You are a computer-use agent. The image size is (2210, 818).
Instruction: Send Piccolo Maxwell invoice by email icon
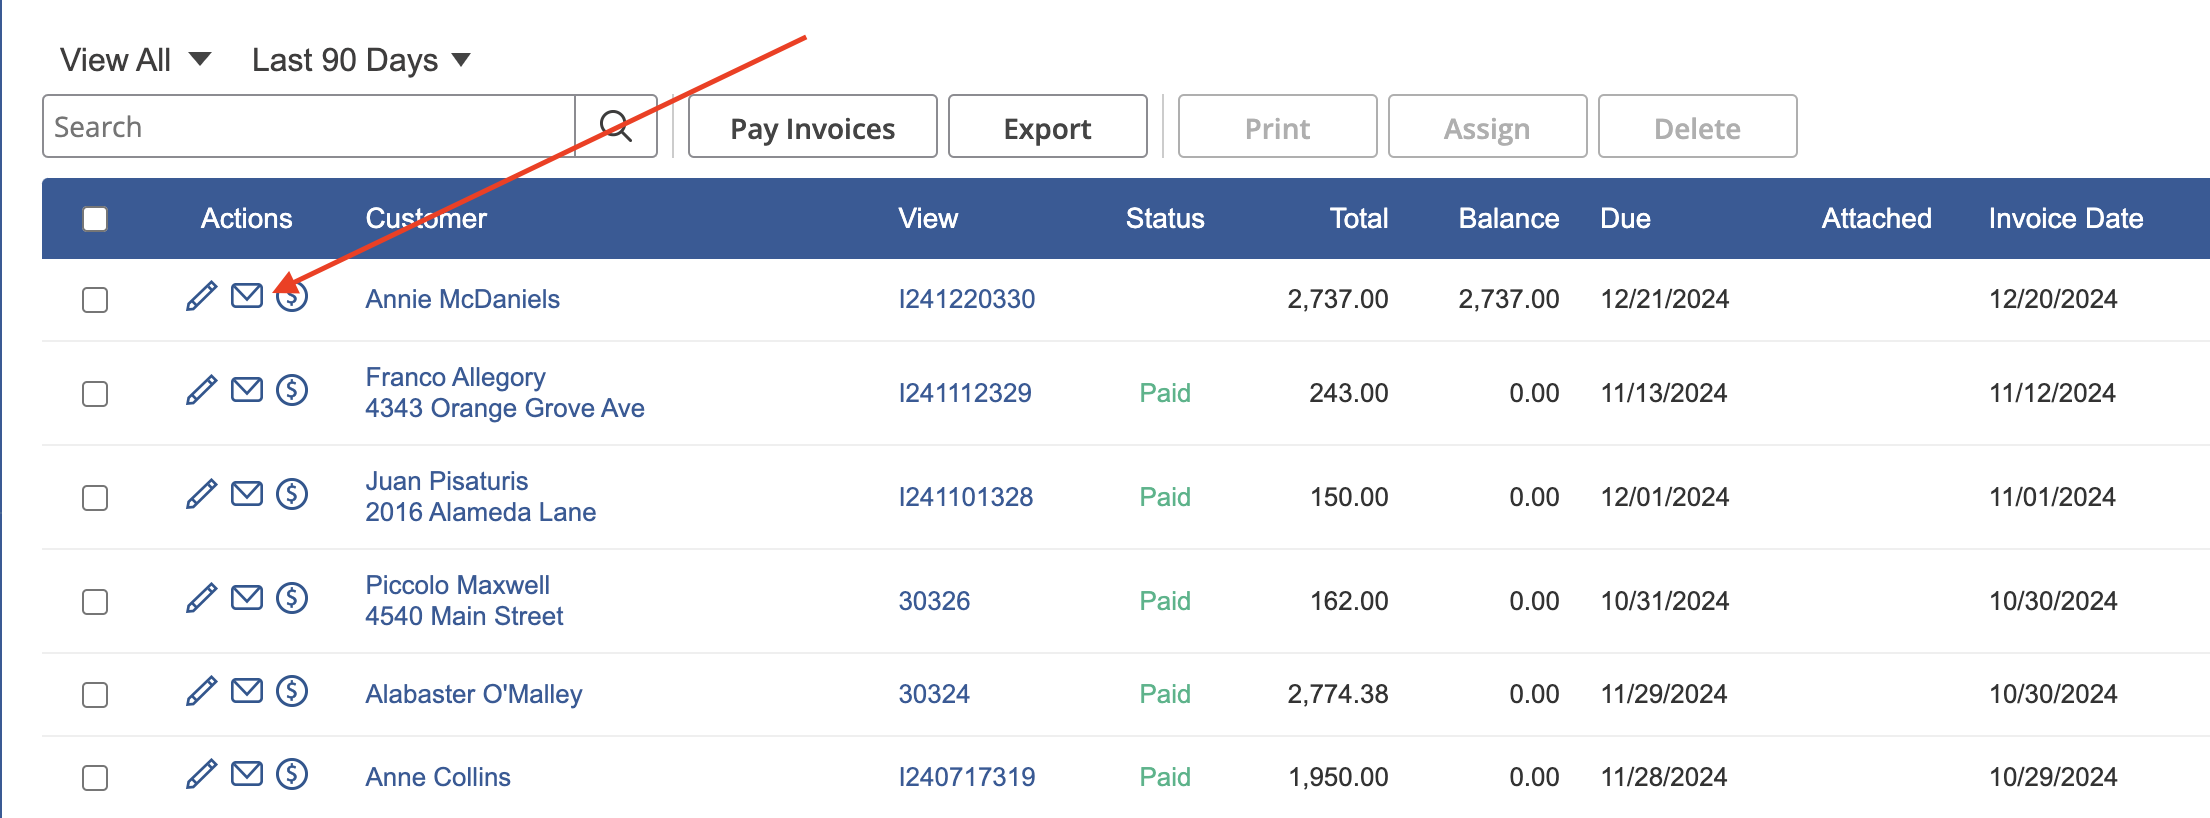click(x=247, y=597)
